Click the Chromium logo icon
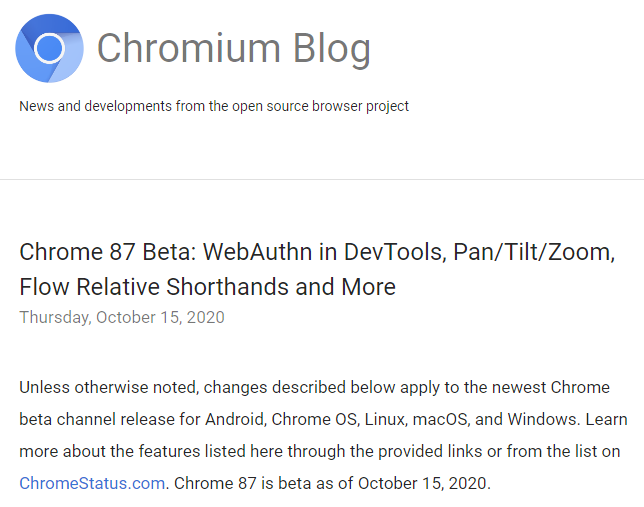This screenshot has width=644, height=507. 49,48
